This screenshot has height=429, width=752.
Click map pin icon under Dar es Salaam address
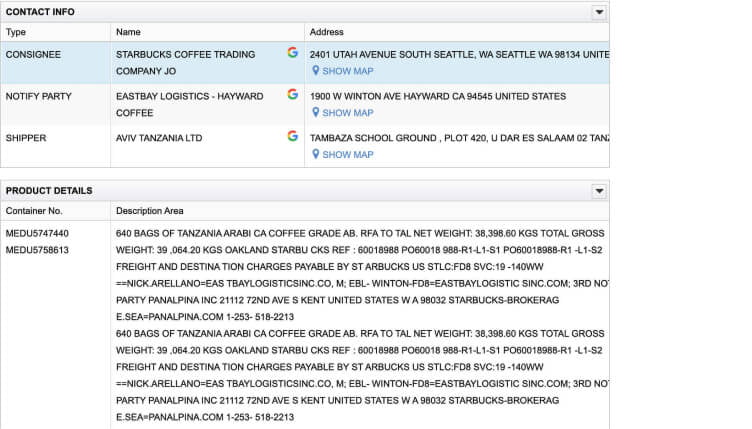click(315, 155)
